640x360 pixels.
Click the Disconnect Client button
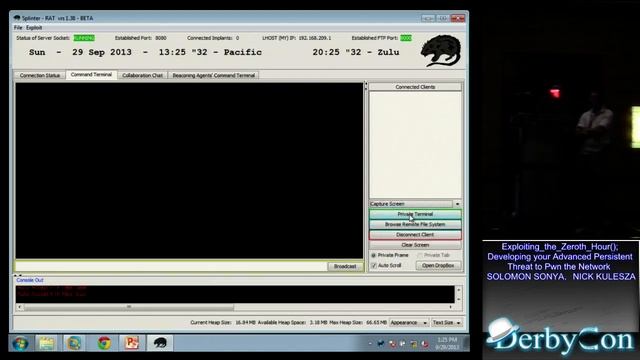(x=415, y=235)
